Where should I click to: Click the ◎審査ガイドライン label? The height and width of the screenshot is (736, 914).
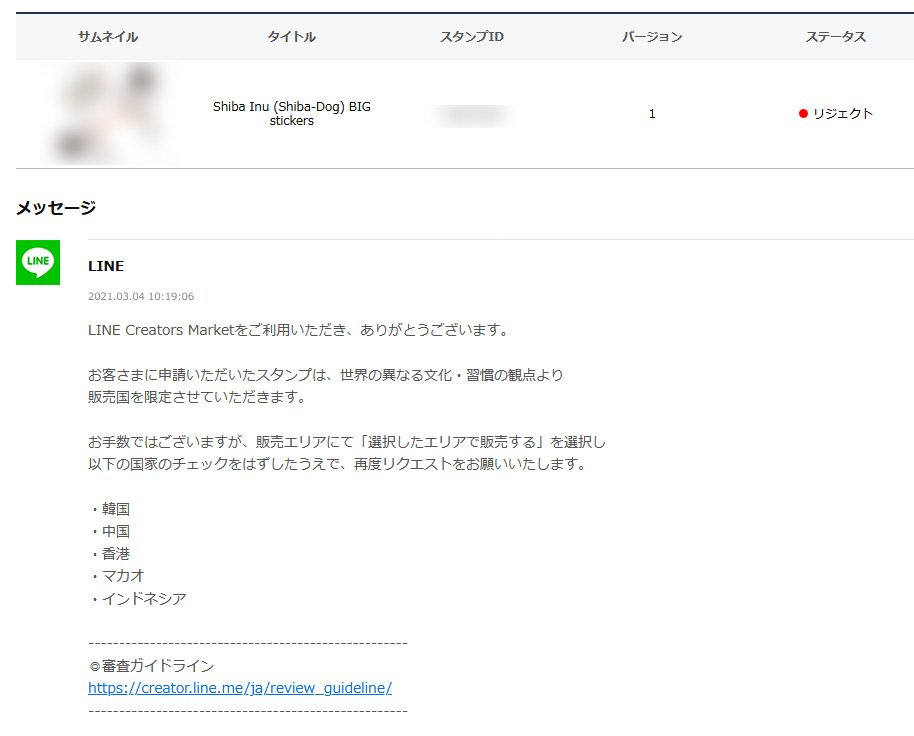tap(152, 665)
